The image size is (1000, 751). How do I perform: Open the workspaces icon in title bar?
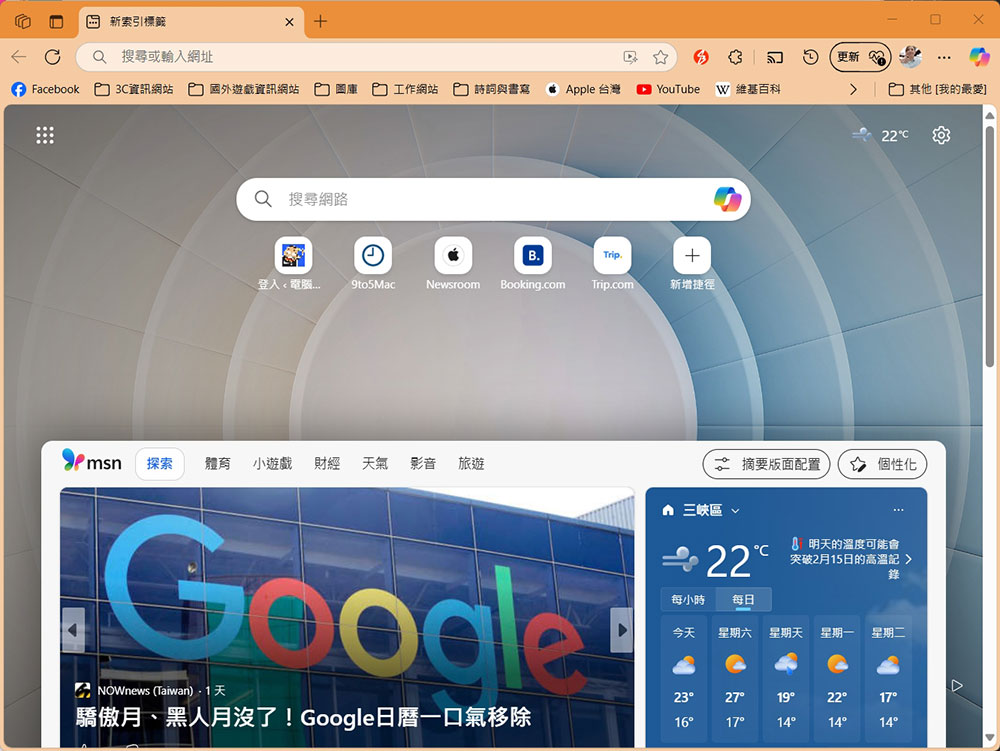(23, 21)
